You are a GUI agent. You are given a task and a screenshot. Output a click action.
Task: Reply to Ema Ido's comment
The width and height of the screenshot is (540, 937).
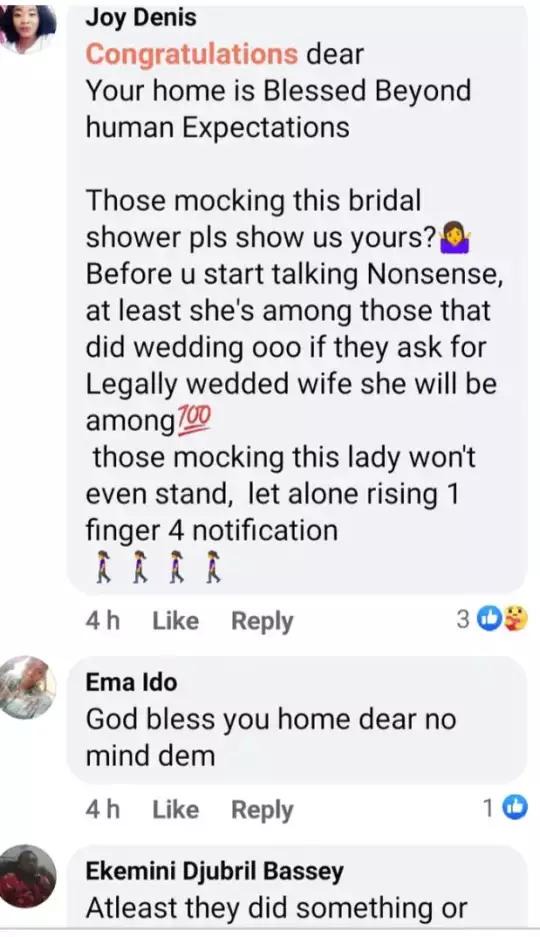pos(262,810)
